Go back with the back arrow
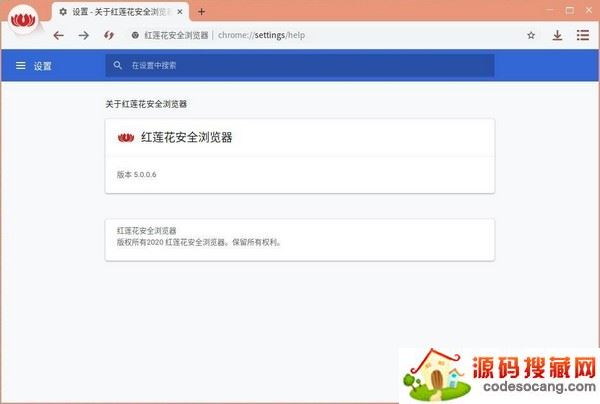This screenshot has height=404, width=600. [59, 36]
